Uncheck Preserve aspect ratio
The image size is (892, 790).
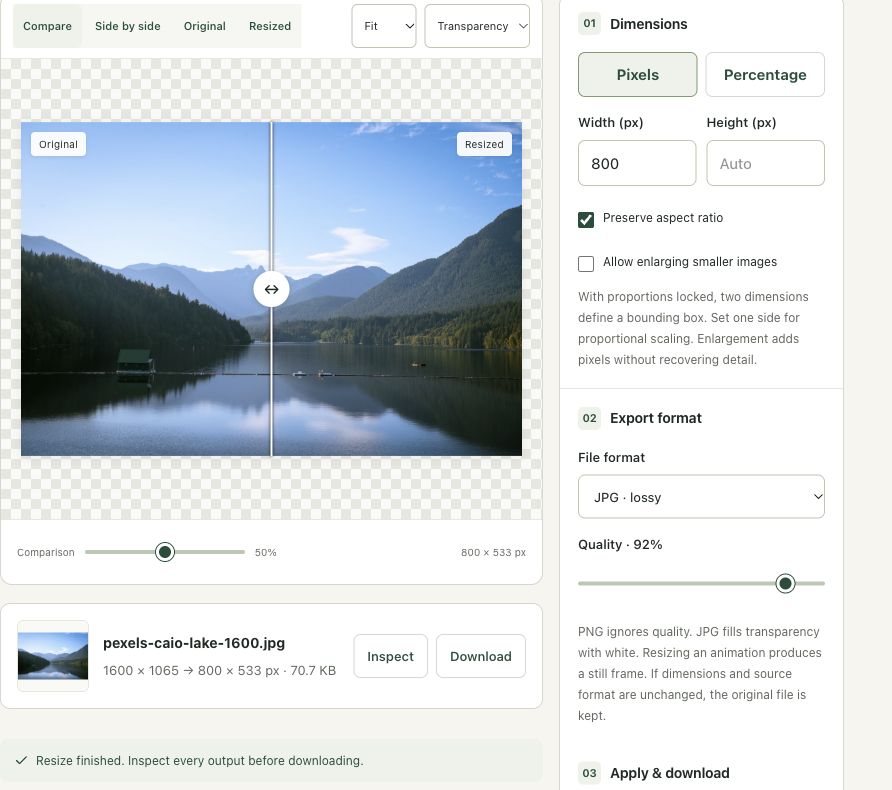pos(586,220)
